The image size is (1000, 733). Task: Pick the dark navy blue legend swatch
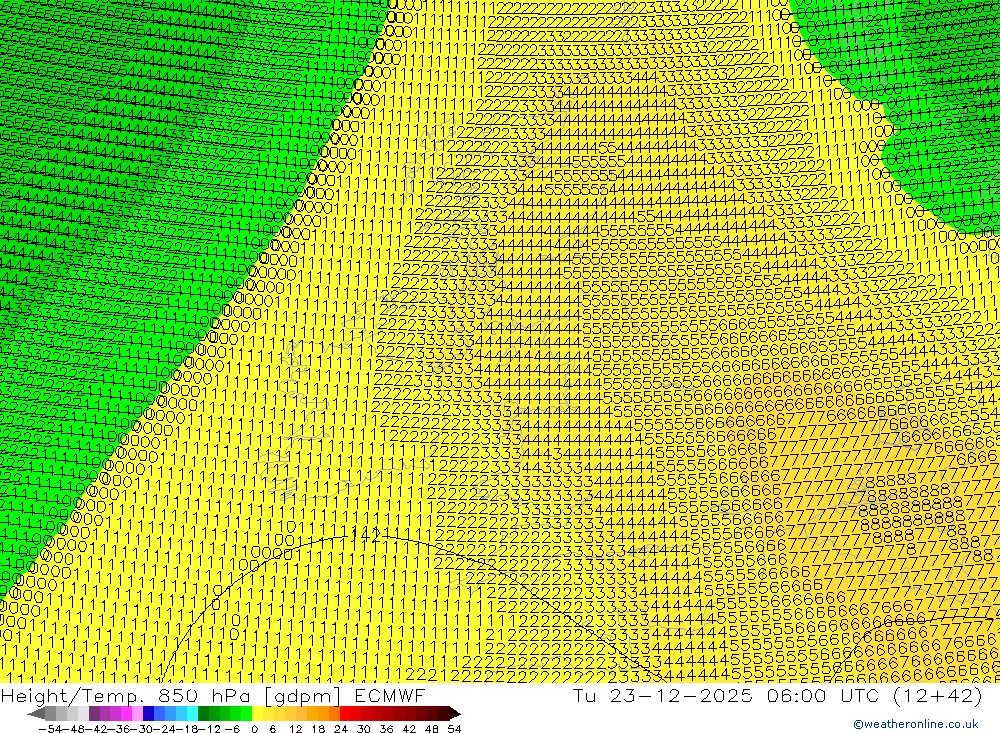coord(148,714)
